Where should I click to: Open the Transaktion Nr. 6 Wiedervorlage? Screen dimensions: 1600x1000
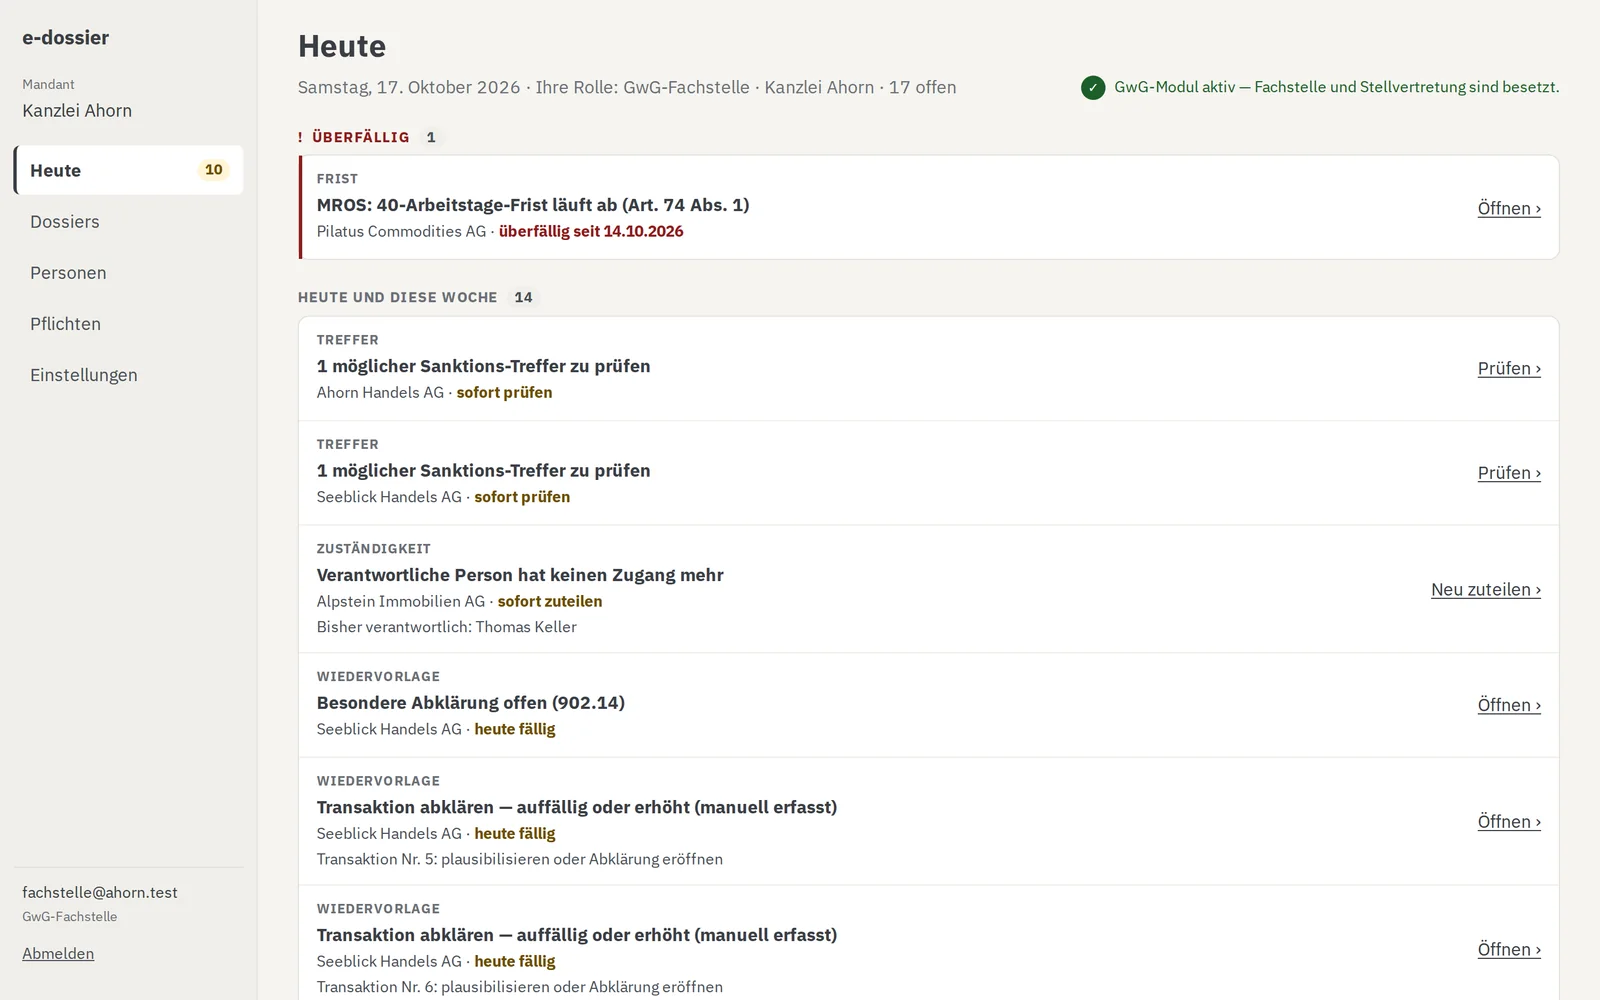tap(1509, 949)
